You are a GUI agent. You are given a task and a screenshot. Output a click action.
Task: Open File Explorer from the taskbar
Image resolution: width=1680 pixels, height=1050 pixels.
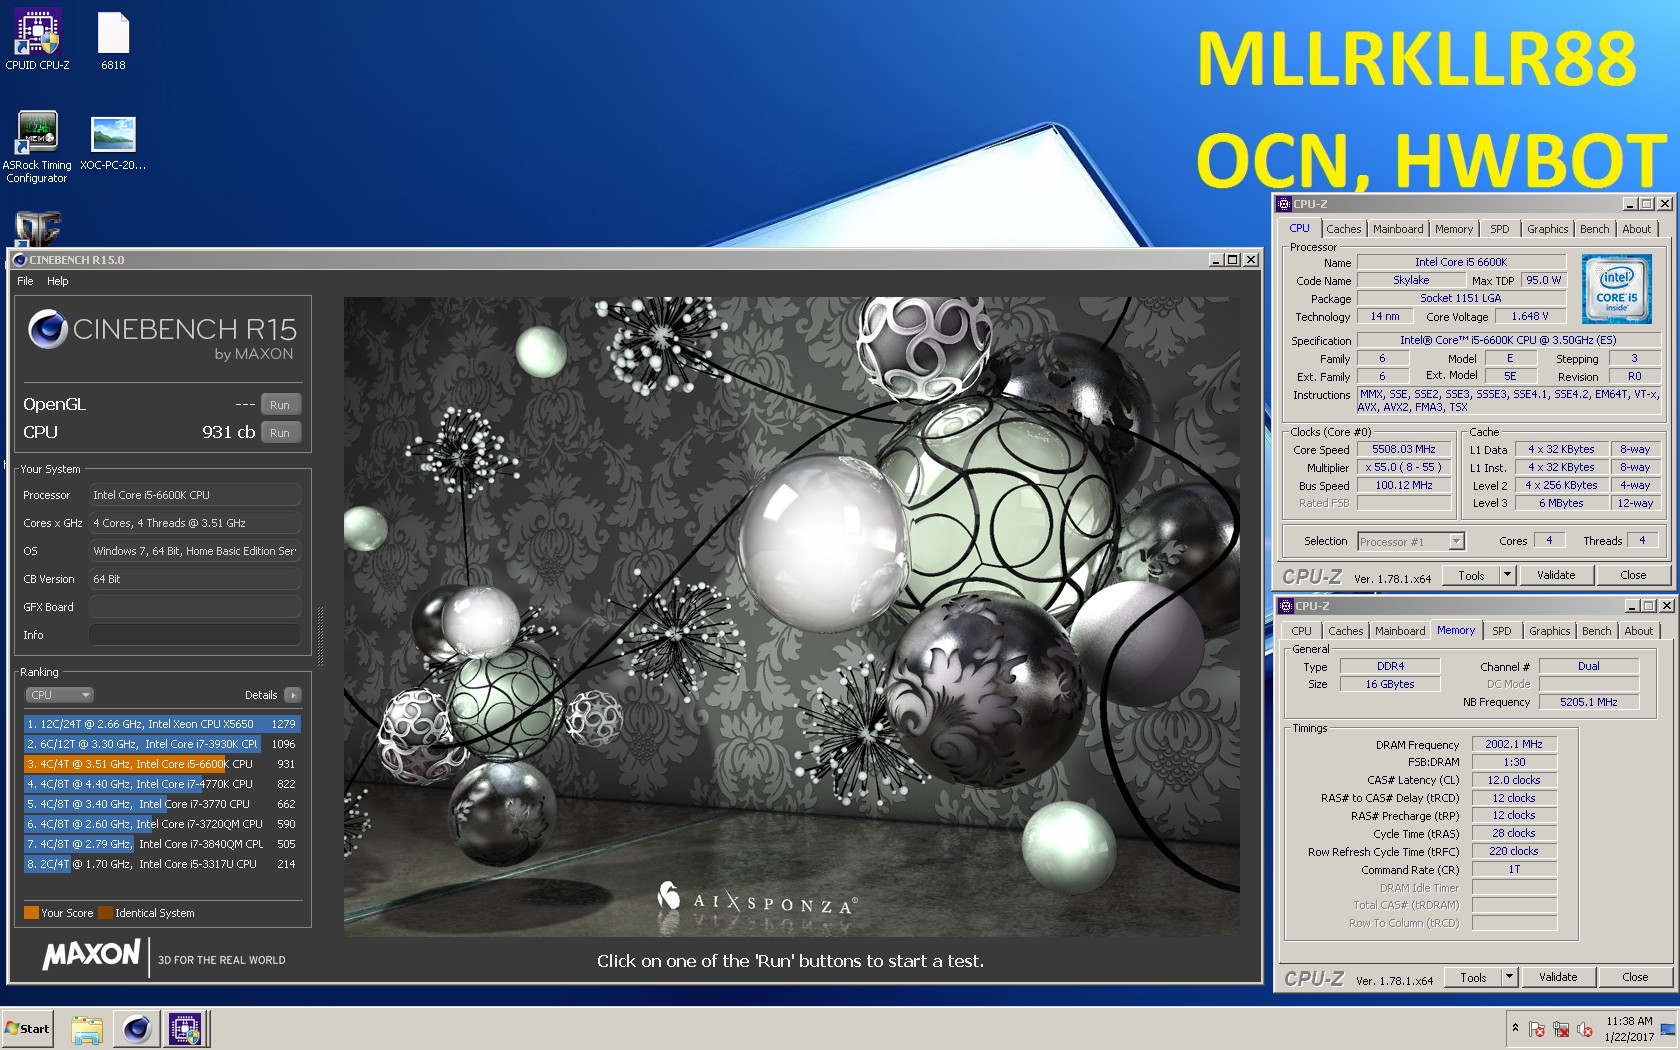(87, 1029)
